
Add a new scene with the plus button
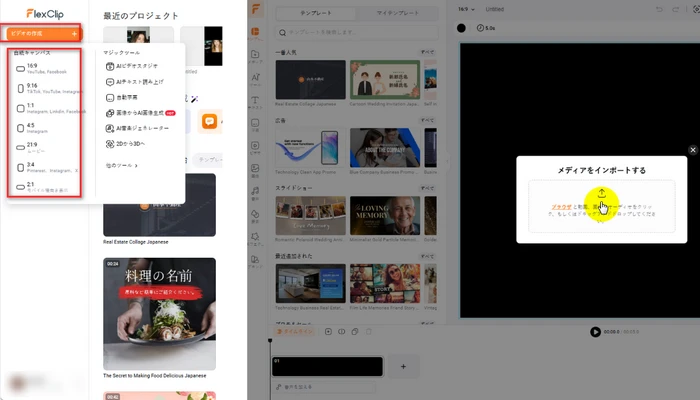click(403, 367)
